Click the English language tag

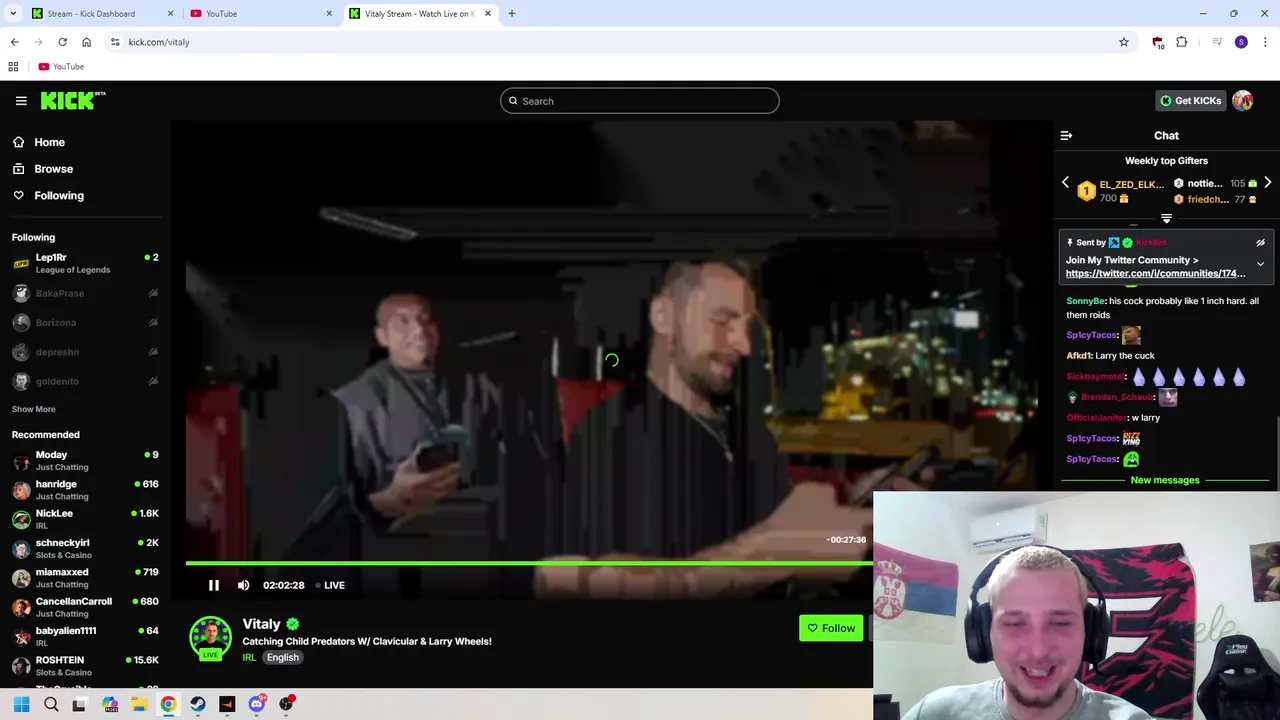pos(283,657)
